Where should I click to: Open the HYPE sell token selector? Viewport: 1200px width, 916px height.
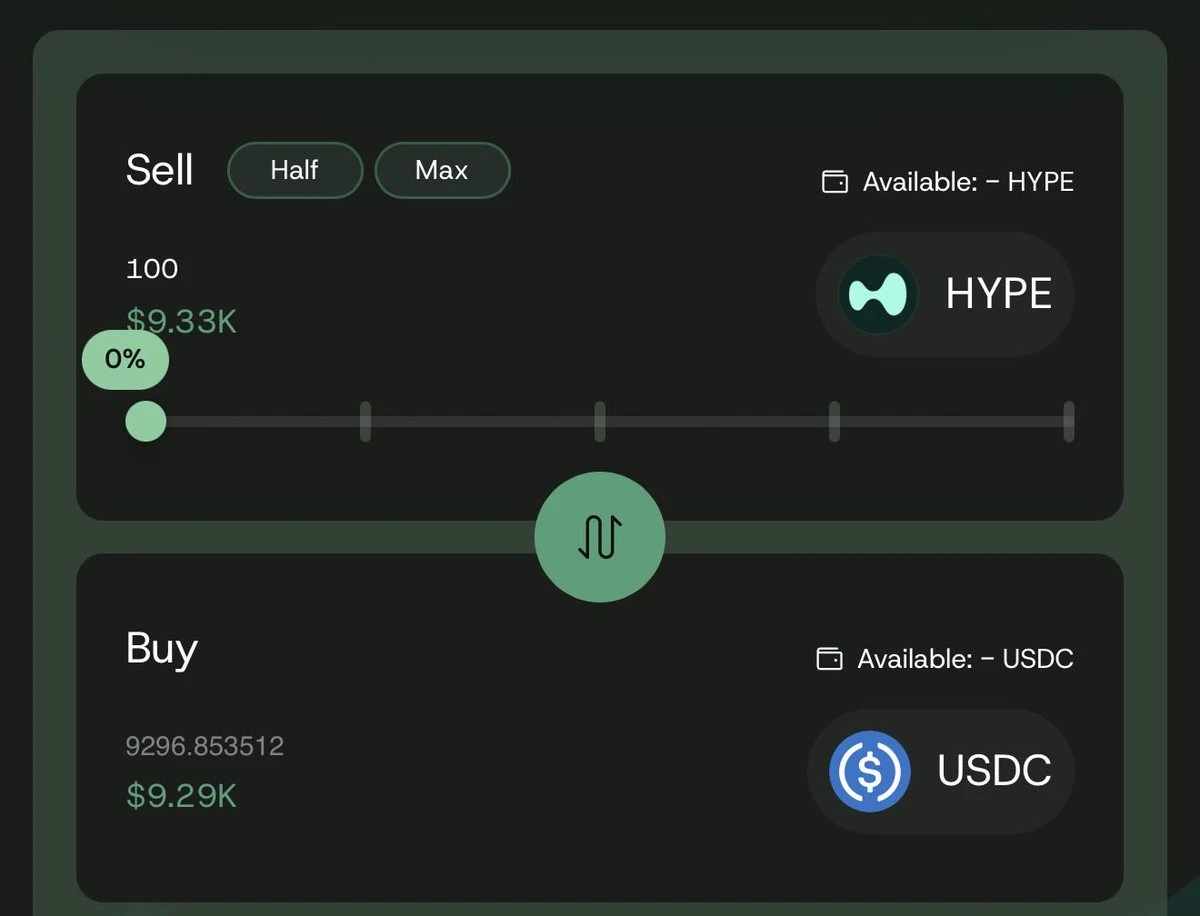tap(945, 294)
